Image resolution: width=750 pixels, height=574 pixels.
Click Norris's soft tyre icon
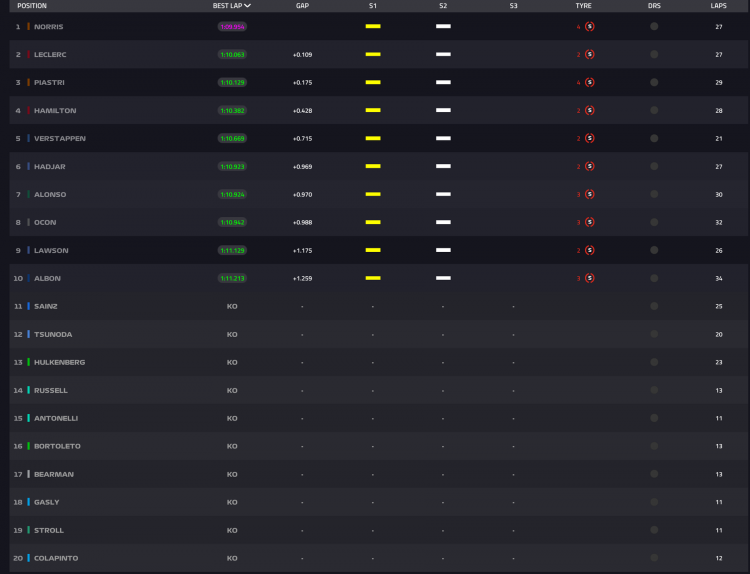click(x=590, y=27)
